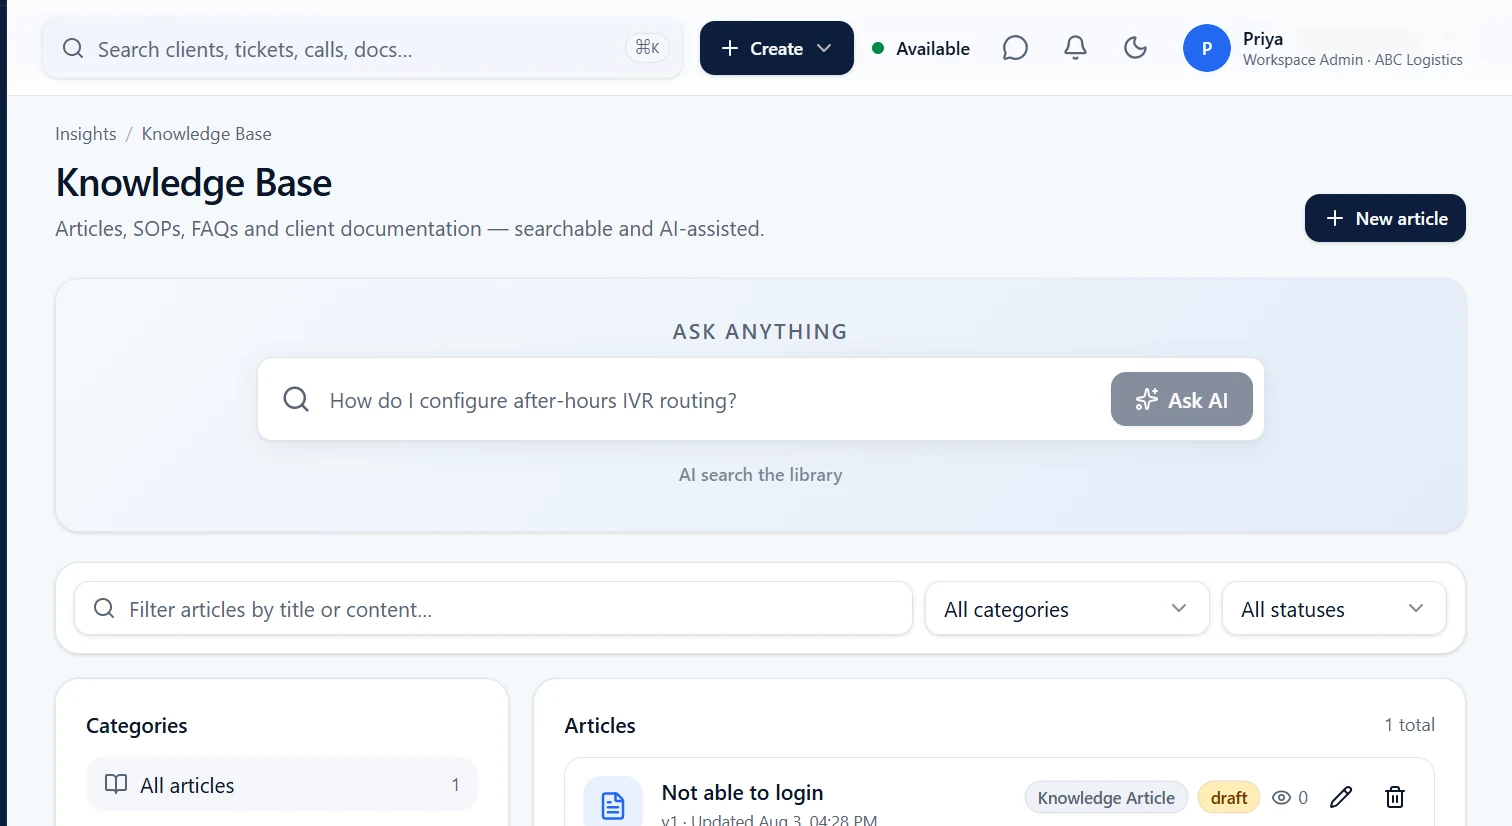Click the Articles panel heading
The height and width of the screenshot is (826, 1512).
(600, 725)
